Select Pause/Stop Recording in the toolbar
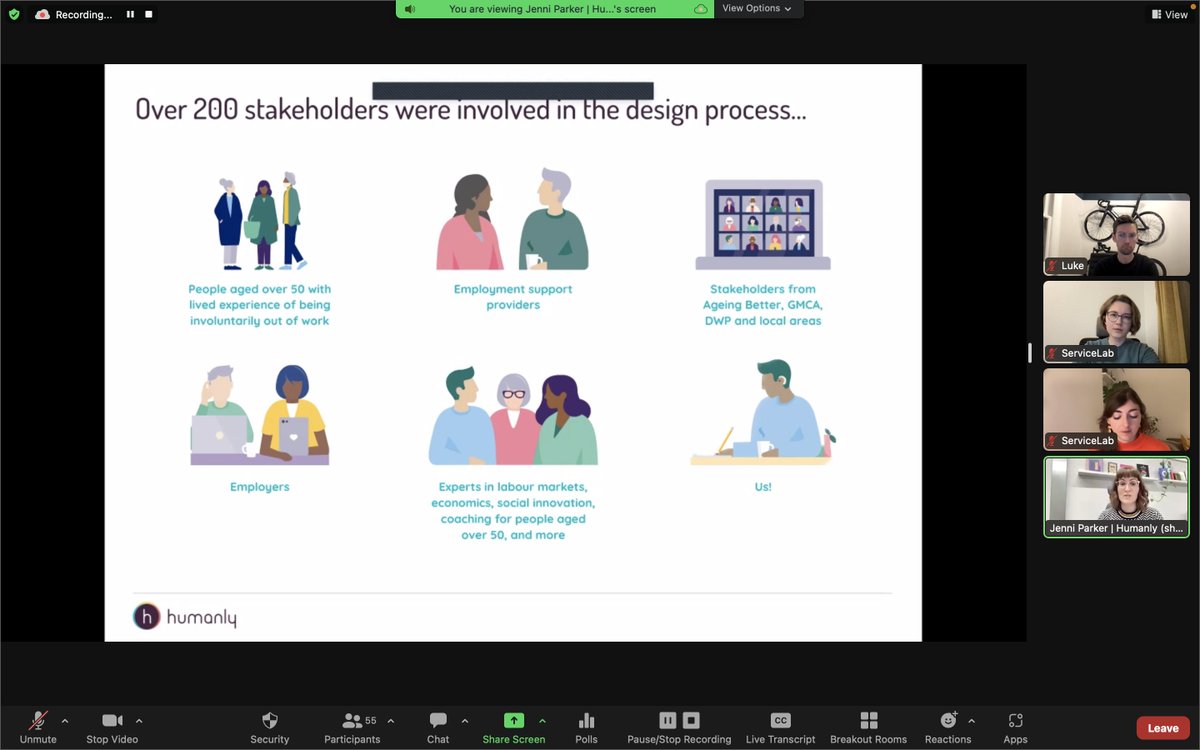1200x750 pixels. pyautogui.click(x=678, y=727)
